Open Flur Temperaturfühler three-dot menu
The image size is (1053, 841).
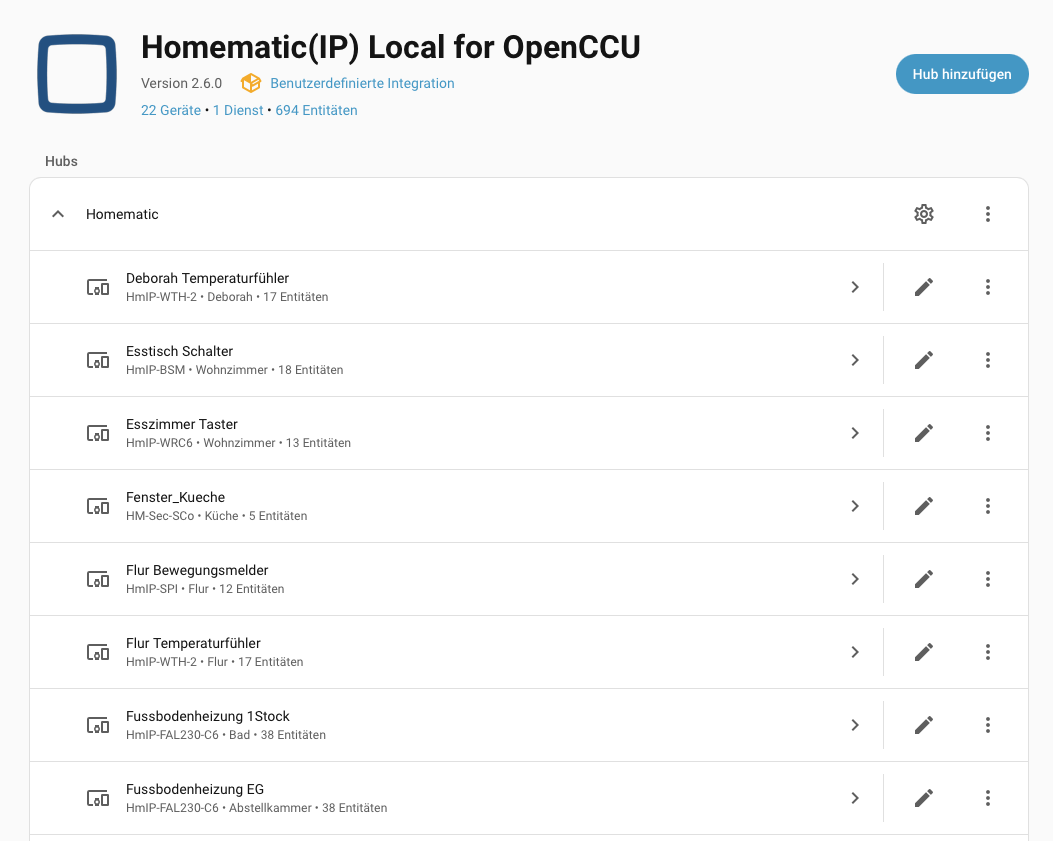pyautogui.click(x=988, y=652)
